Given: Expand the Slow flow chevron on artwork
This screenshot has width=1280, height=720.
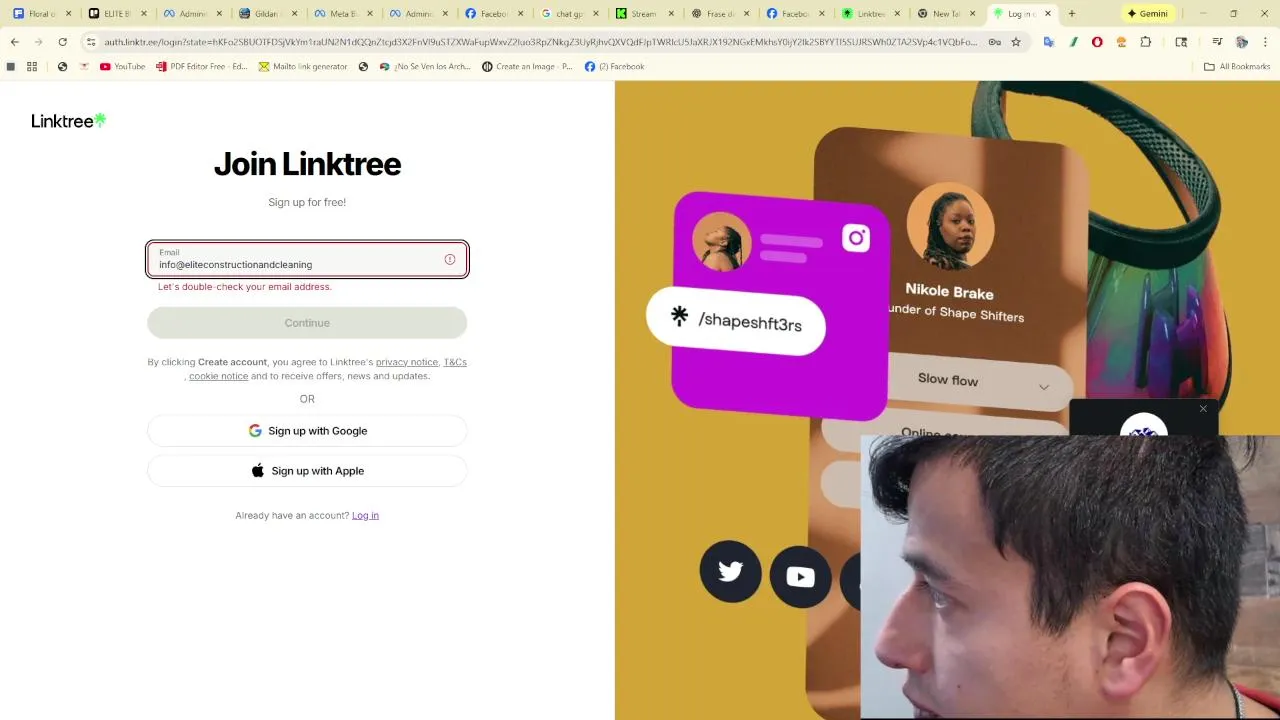Looking at the screenshot, I should point(1043,387).
